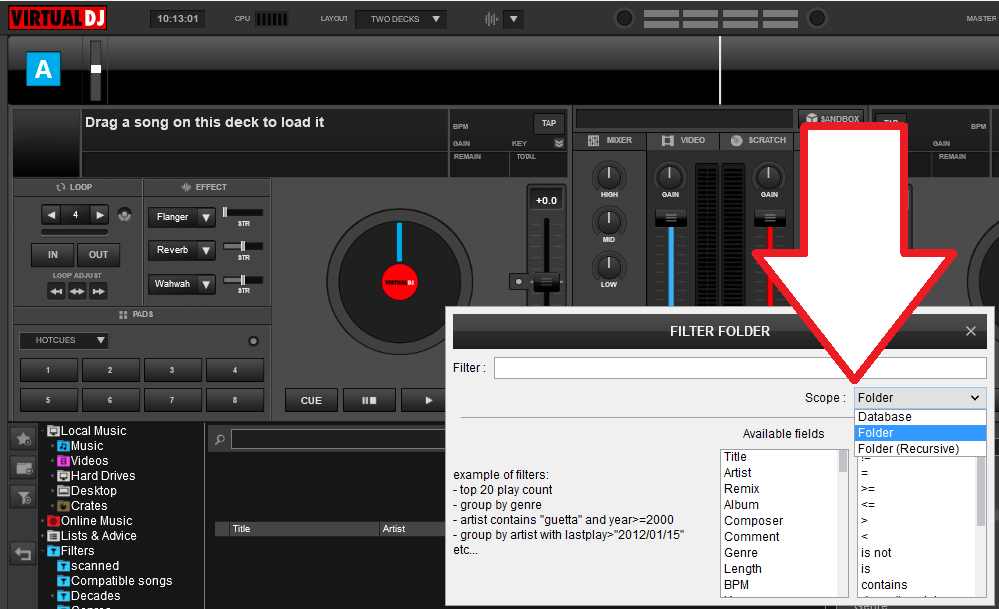The width and height of the screenshot is (999, 609).
Task: Open the HOTCUES pads dropdown
Action: (x=64, y=340)
